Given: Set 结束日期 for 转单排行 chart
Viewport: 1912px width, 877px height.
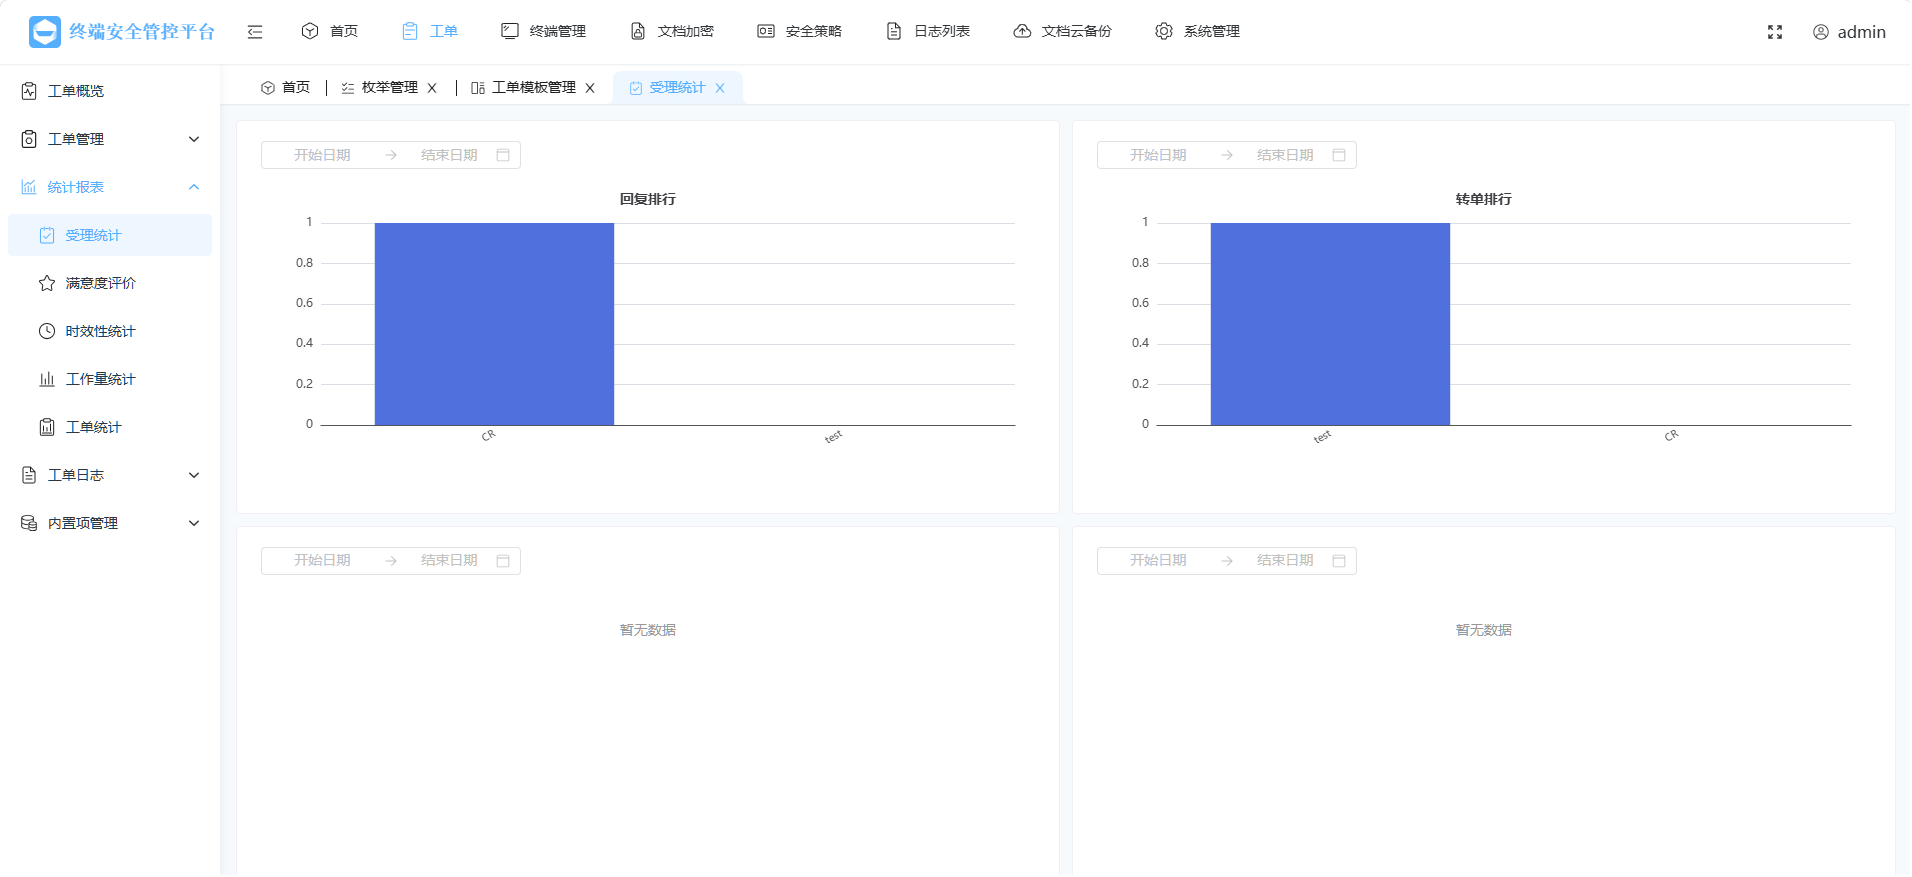Looking at the screenshot, I should tap(1285, 155).
